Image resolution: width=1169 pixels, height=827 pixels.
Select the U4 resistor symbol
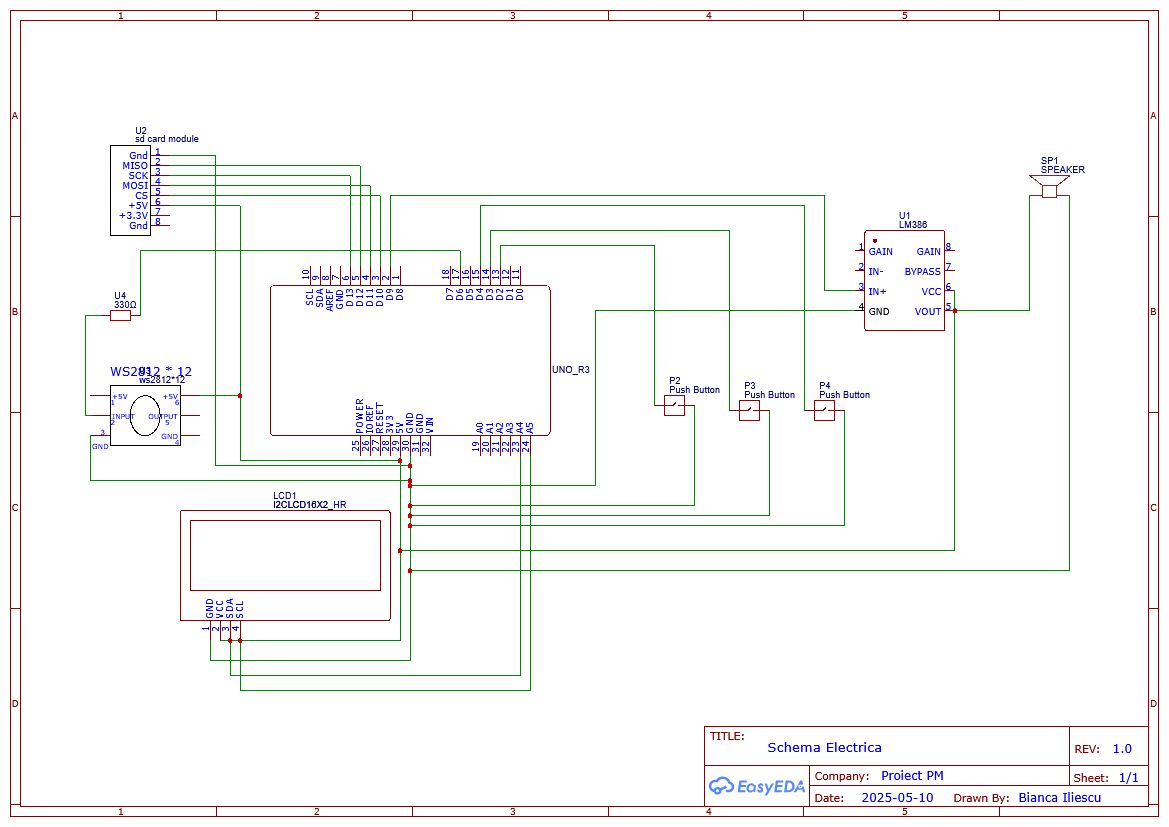pyautogui.click(x=120, y=316)
